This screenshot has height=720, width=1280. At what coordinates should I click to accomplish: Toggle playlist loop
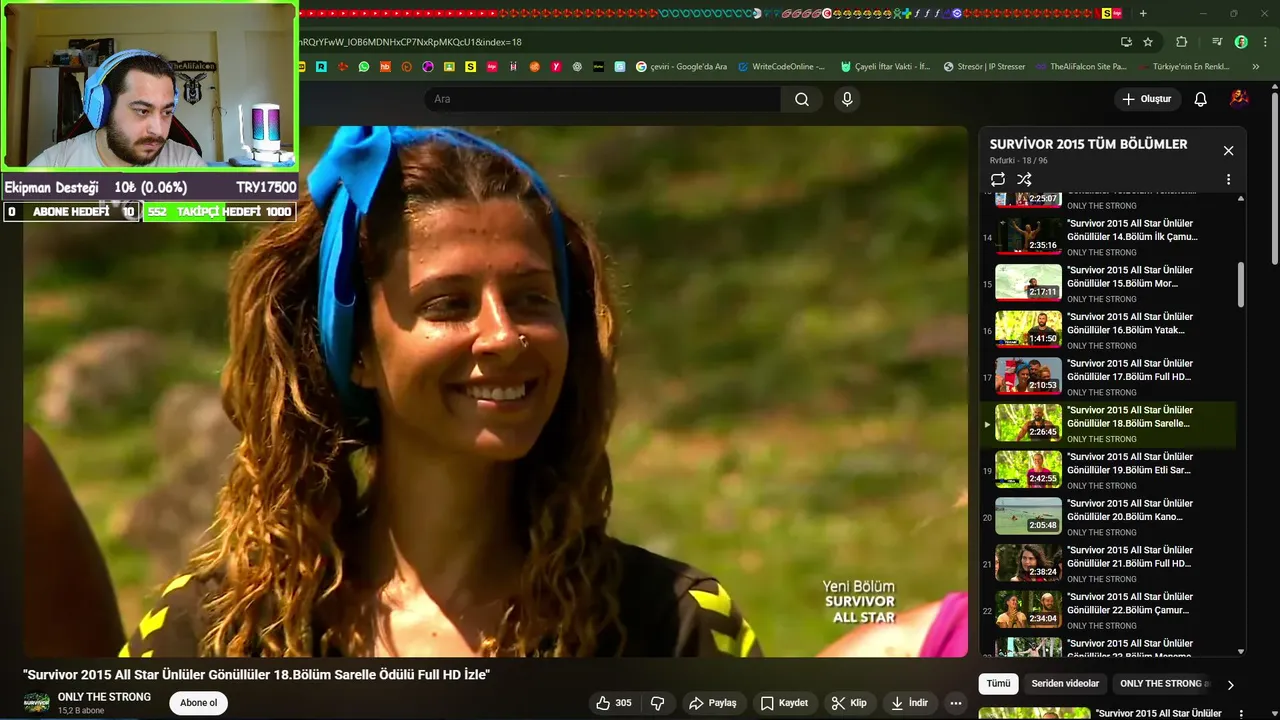(x=998, y=179)
